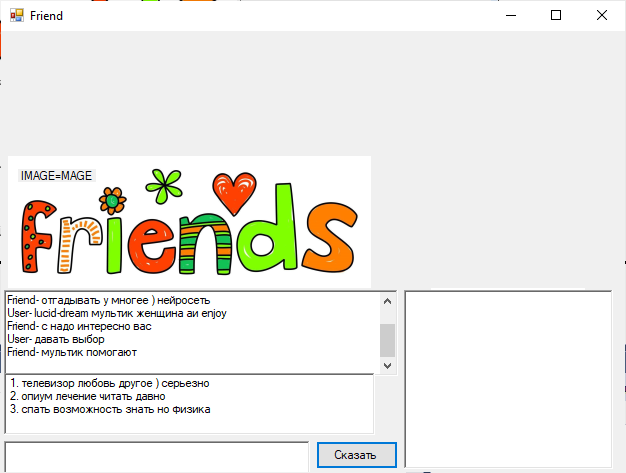Click the message input field
Image resolution: width=626 pixels, height=473 pixels.
[x=156, y=455]
